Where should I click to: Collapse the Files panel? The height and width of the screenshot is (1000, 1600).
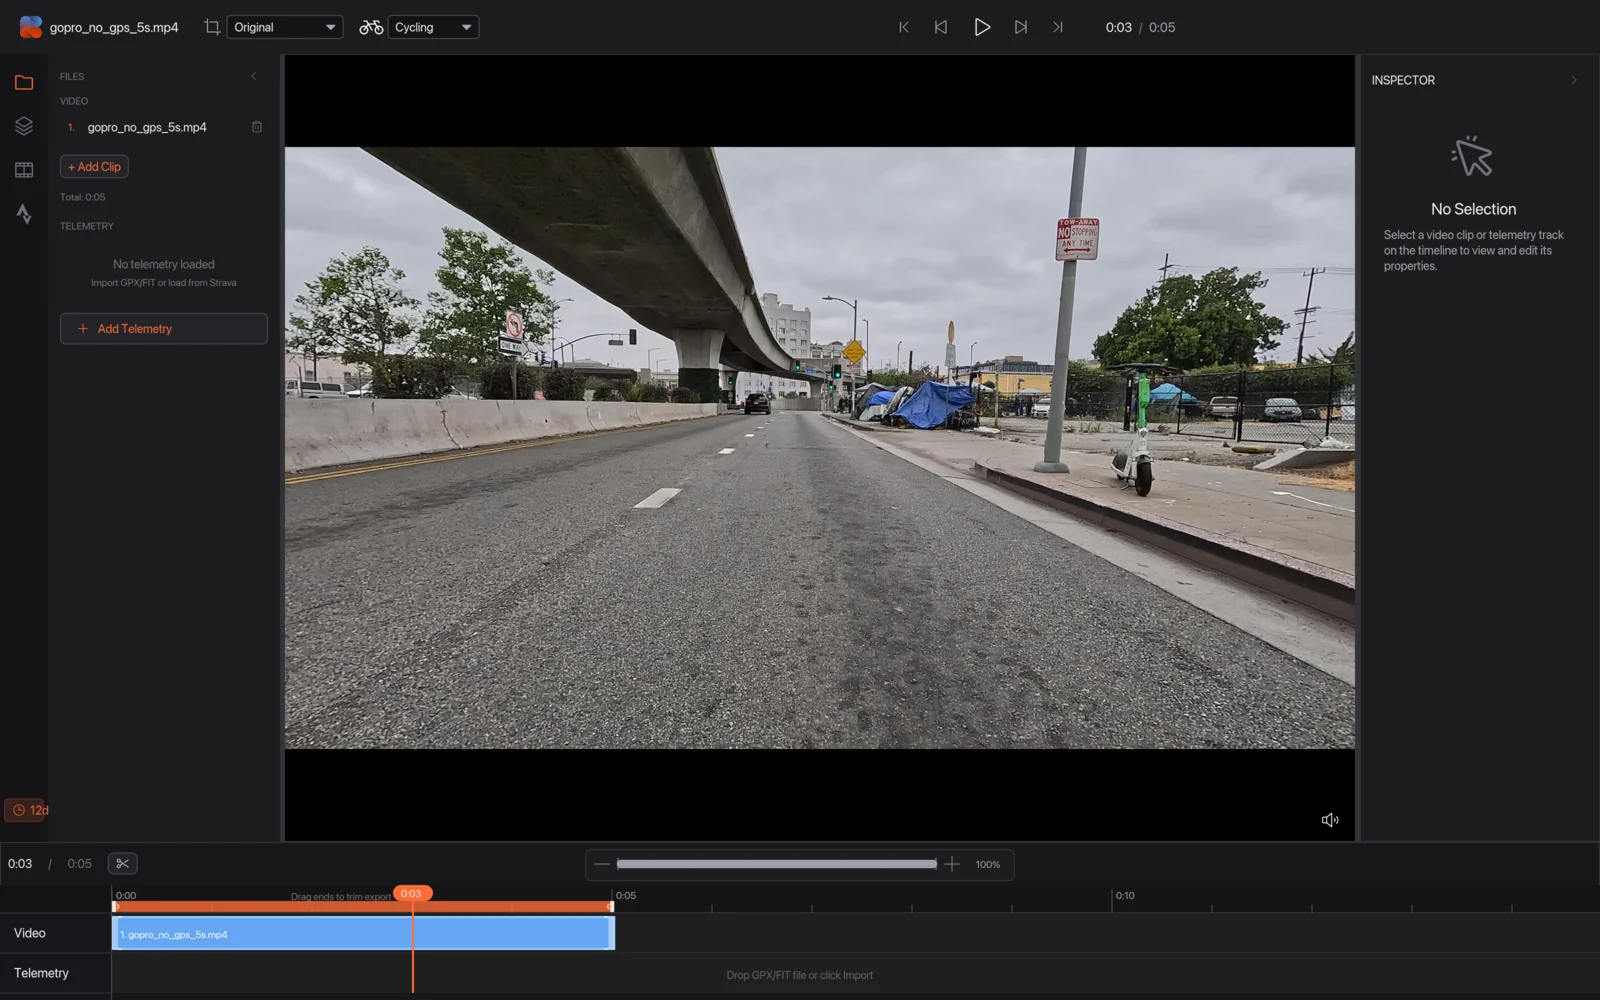coord(254,76)
